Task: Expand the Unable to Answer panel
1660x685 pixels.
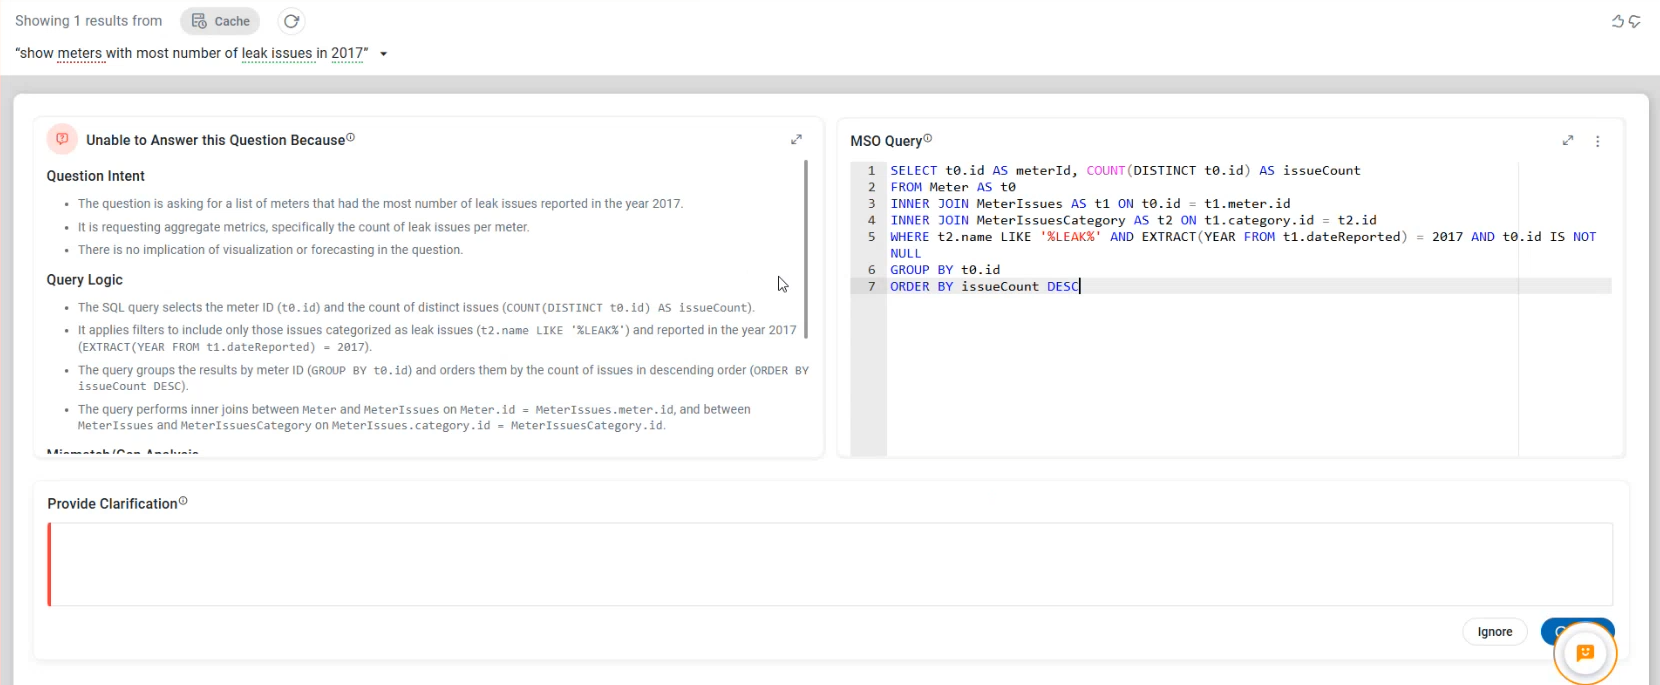Action: pos(796,140)
